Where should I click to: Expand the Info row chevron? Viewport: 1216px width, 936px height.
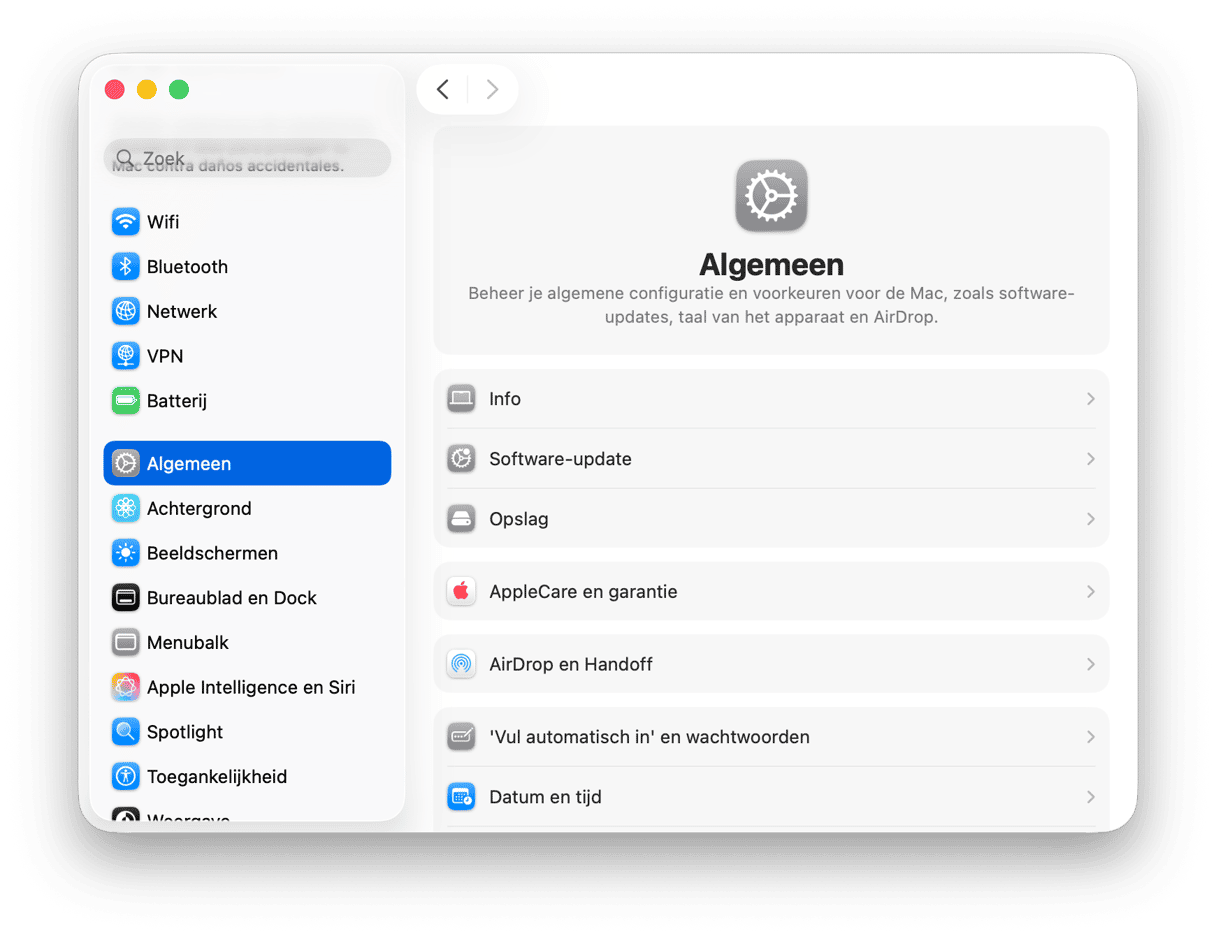(x=1090, y=399)
